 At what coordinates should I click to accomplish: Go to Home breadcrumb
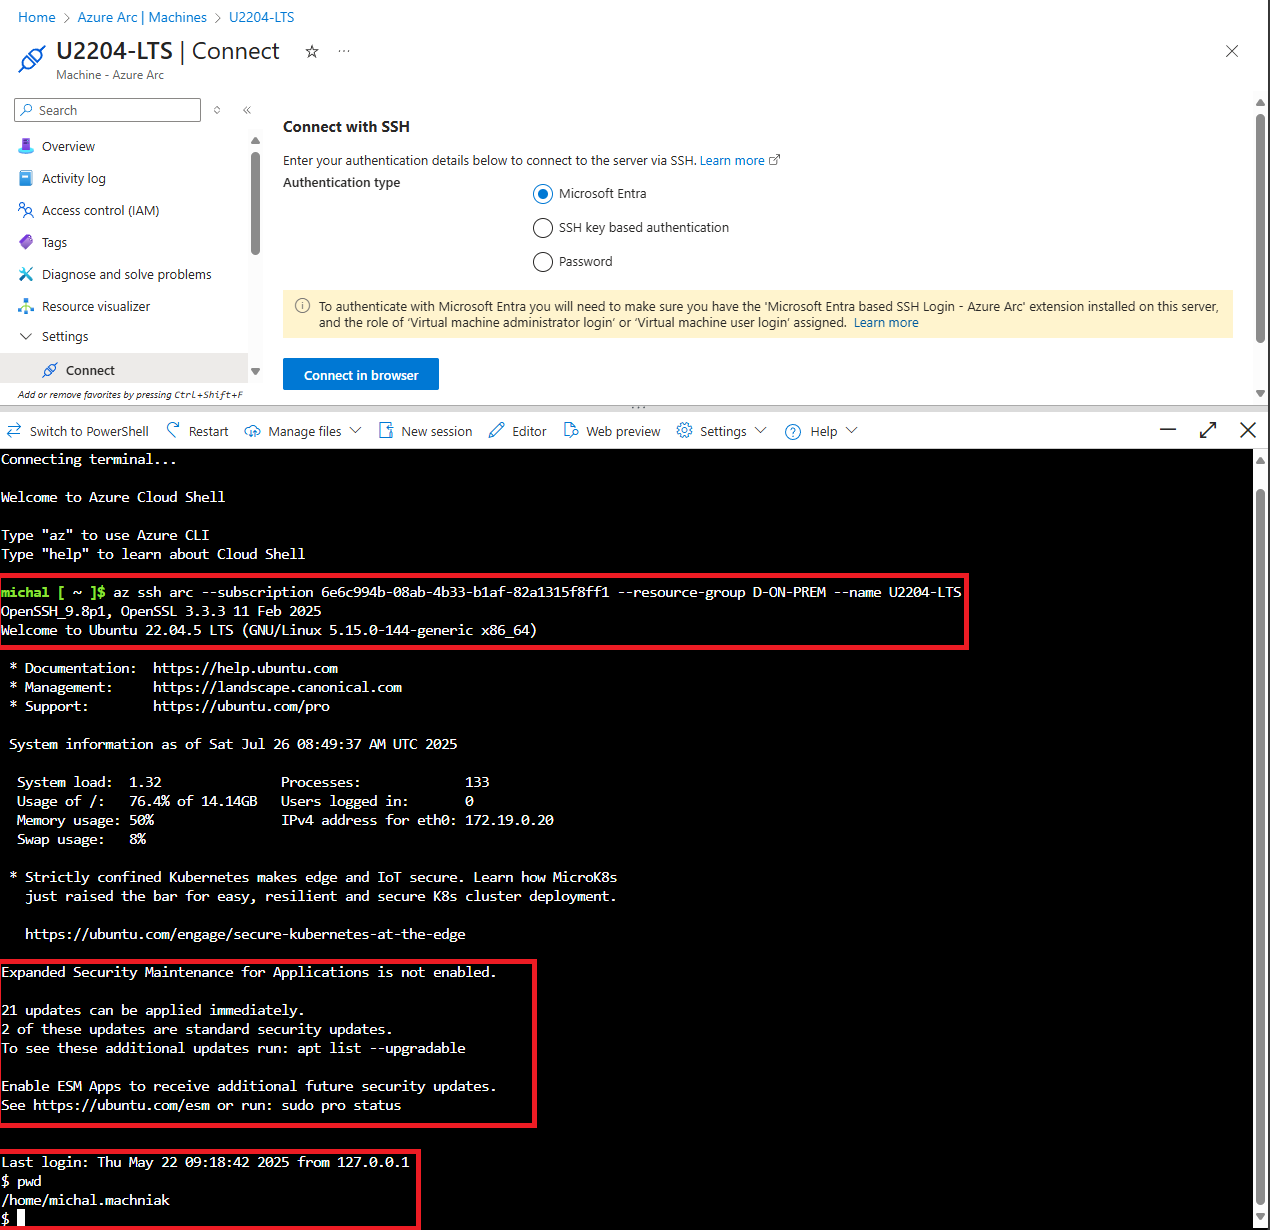coord(37,17)
